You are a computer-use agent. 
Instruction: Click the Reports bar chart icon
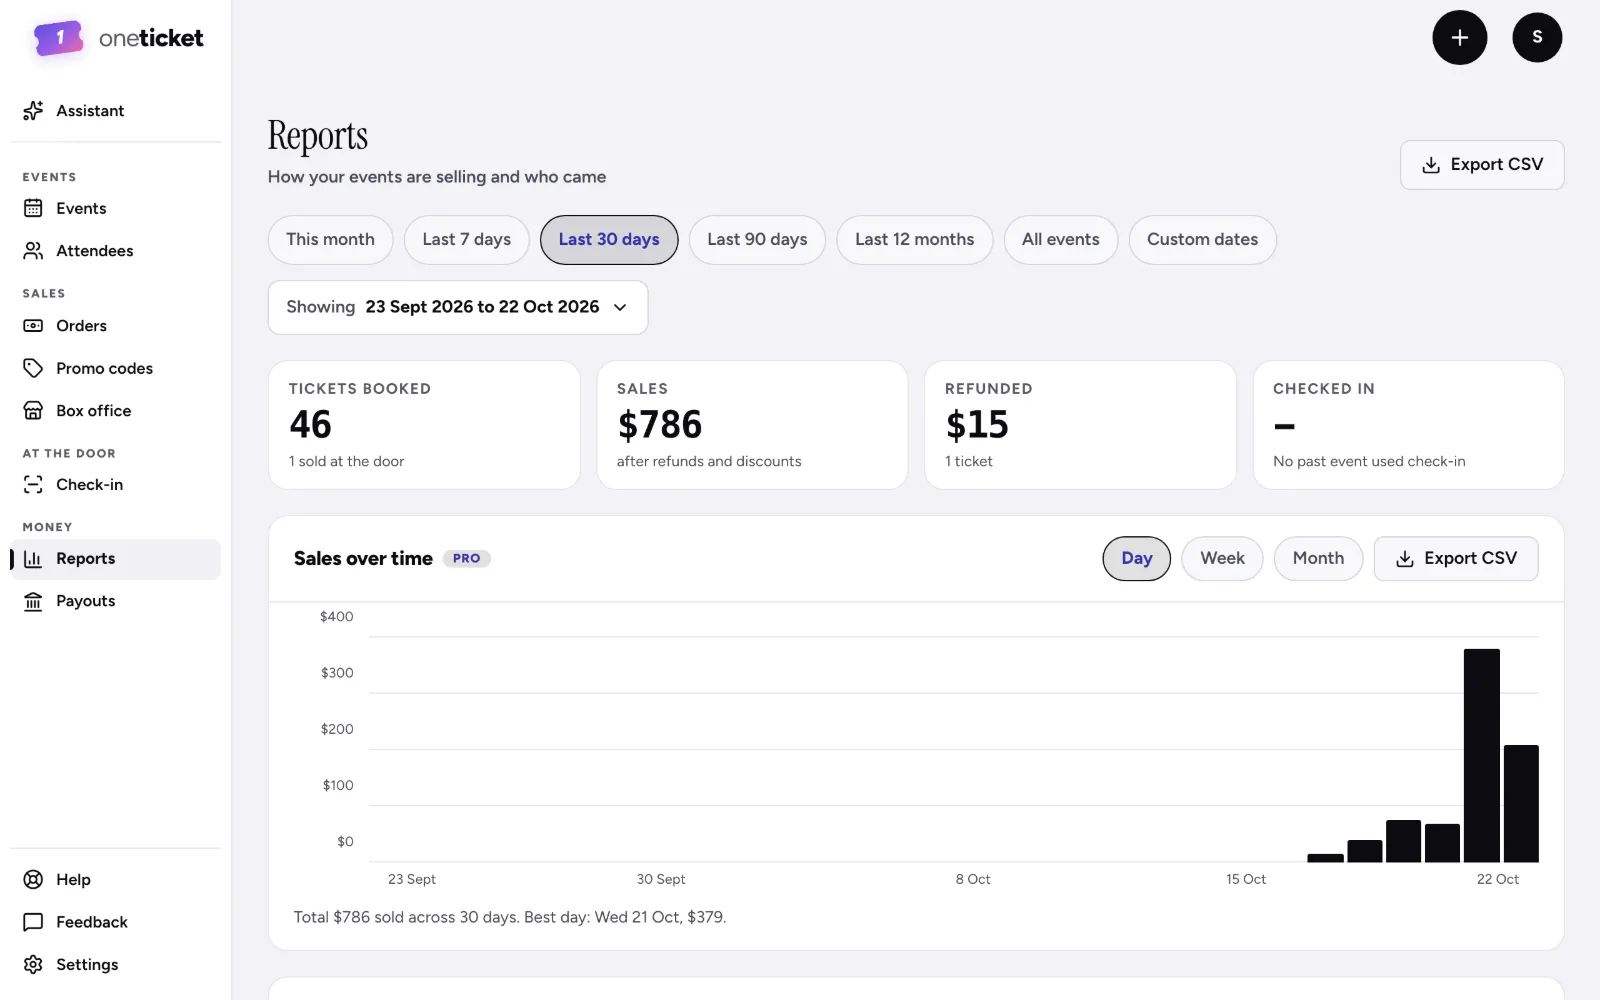coord(33,559)
